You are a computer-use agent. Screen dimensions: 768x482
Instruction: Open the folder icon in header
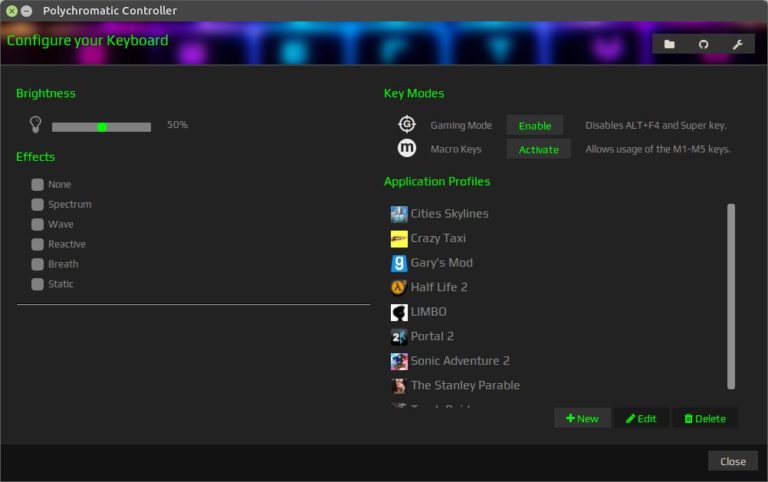tap(669, 45)
